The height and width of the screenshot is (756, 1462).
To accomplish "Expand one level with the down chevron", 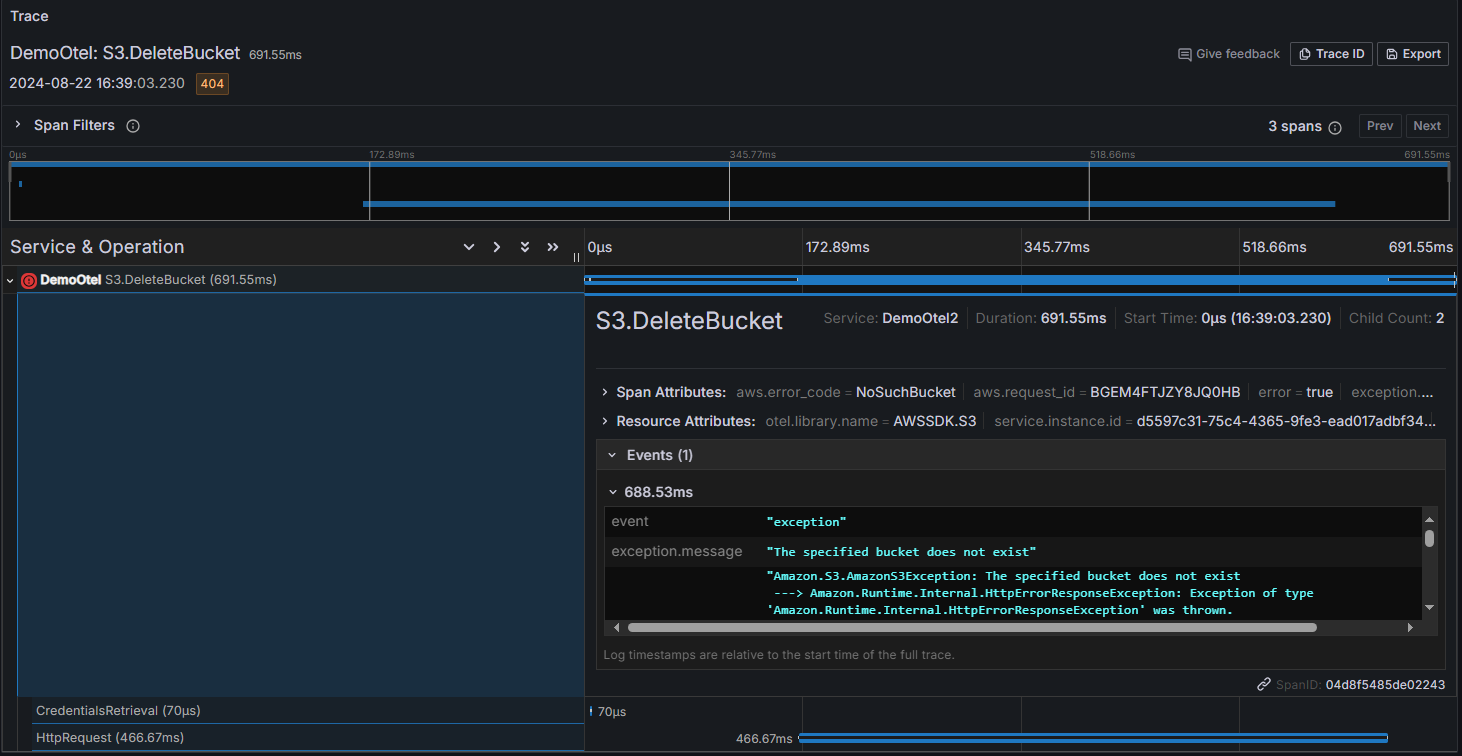I will click(468, 247).
